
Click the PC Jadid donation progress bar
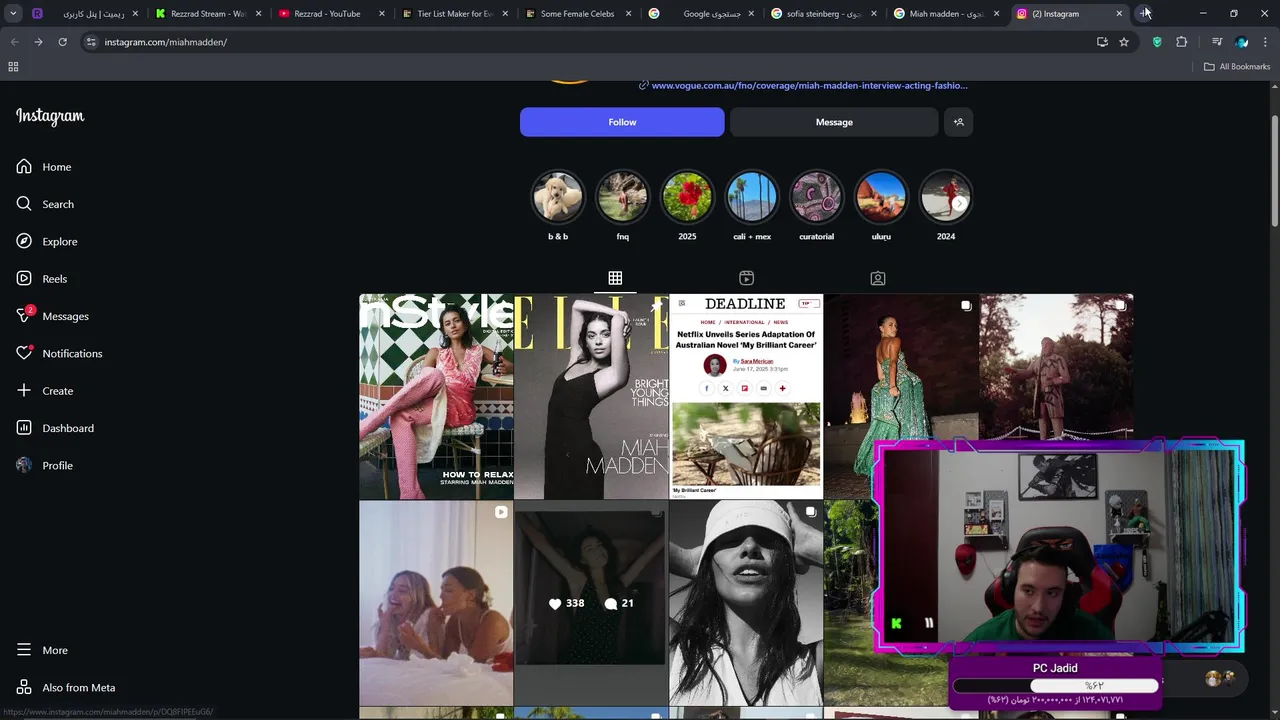click(x=1055, y=686)
